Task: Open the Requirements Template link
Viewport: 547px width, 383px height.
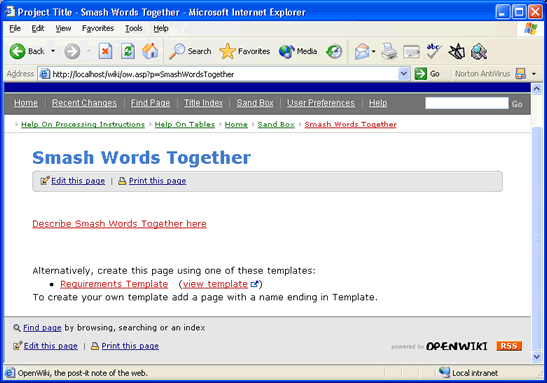Action: [x=114, y=284]
